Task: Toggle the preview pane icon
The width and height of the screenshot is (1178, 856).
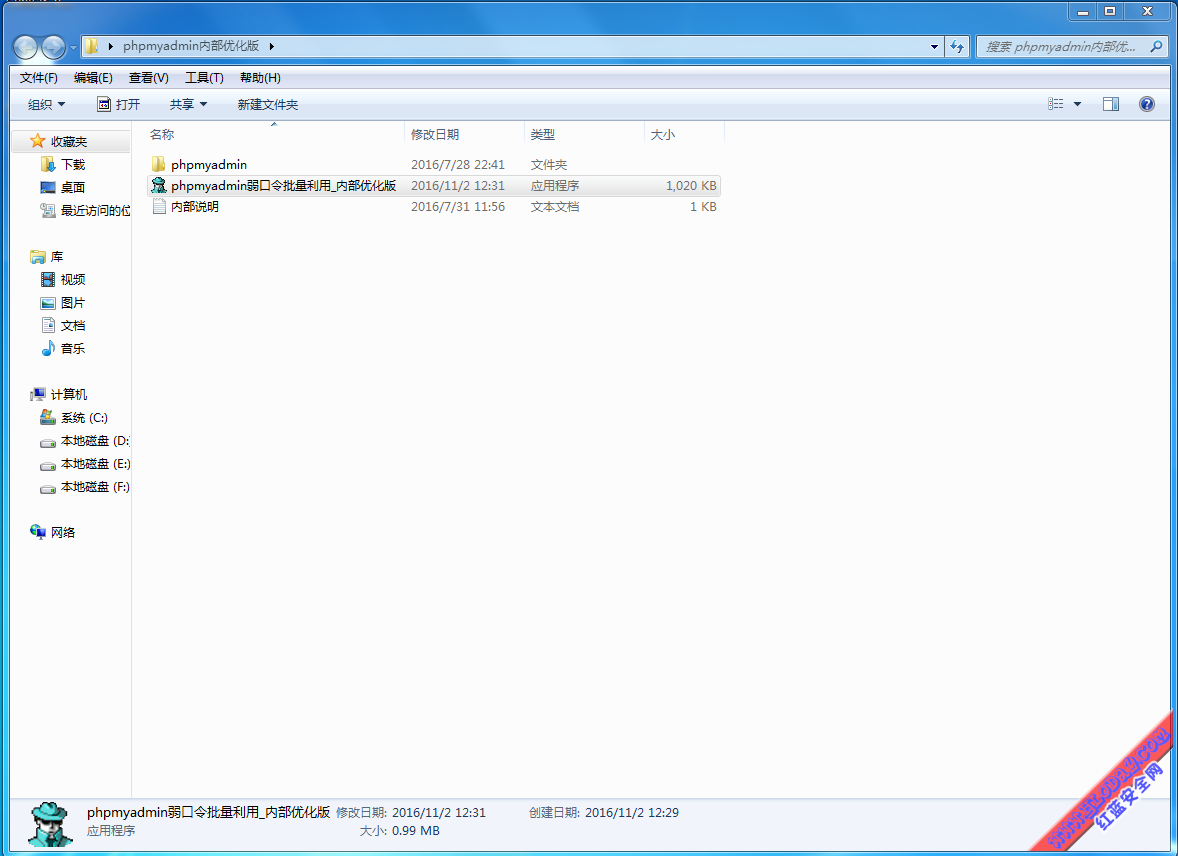Action: click(x=1110, y=104)
